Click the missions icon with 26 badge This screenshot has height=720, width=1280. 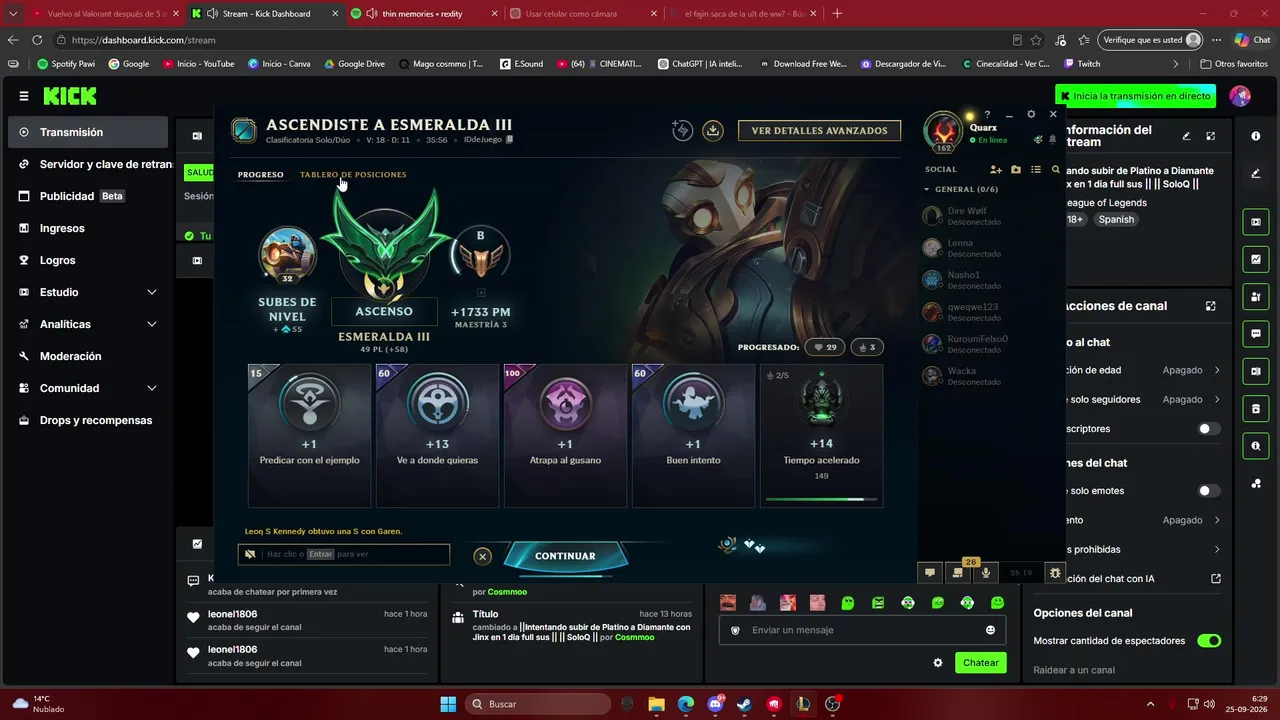point(959,571)
